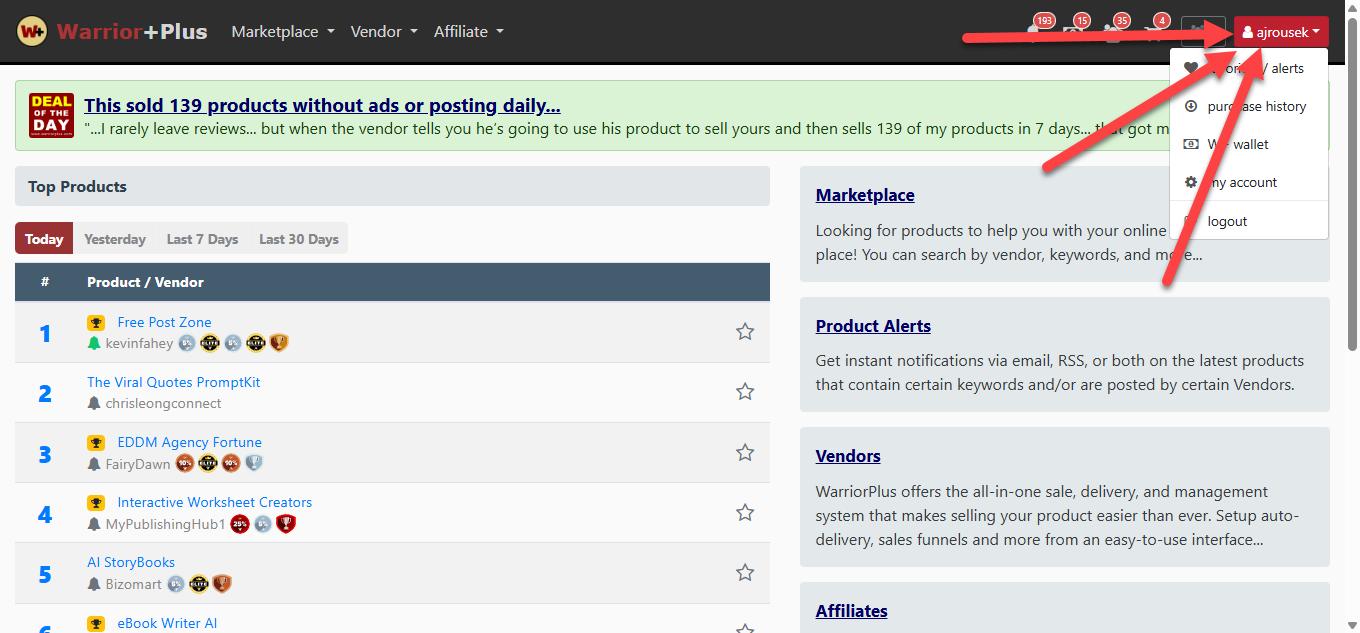Click the 25% badge next to MyPublishingHub1
This screenshot has width=1360, height=633.
[x=240, y=524]
